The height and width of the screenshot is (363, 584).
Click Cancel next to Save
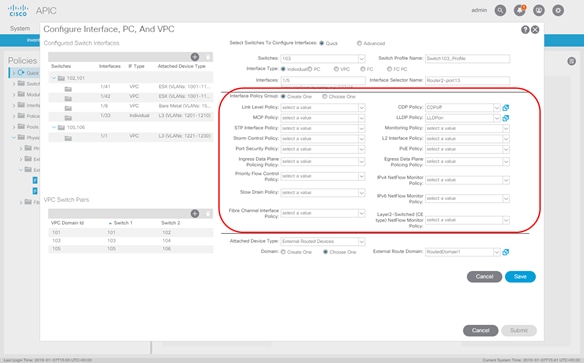[484, 277]
